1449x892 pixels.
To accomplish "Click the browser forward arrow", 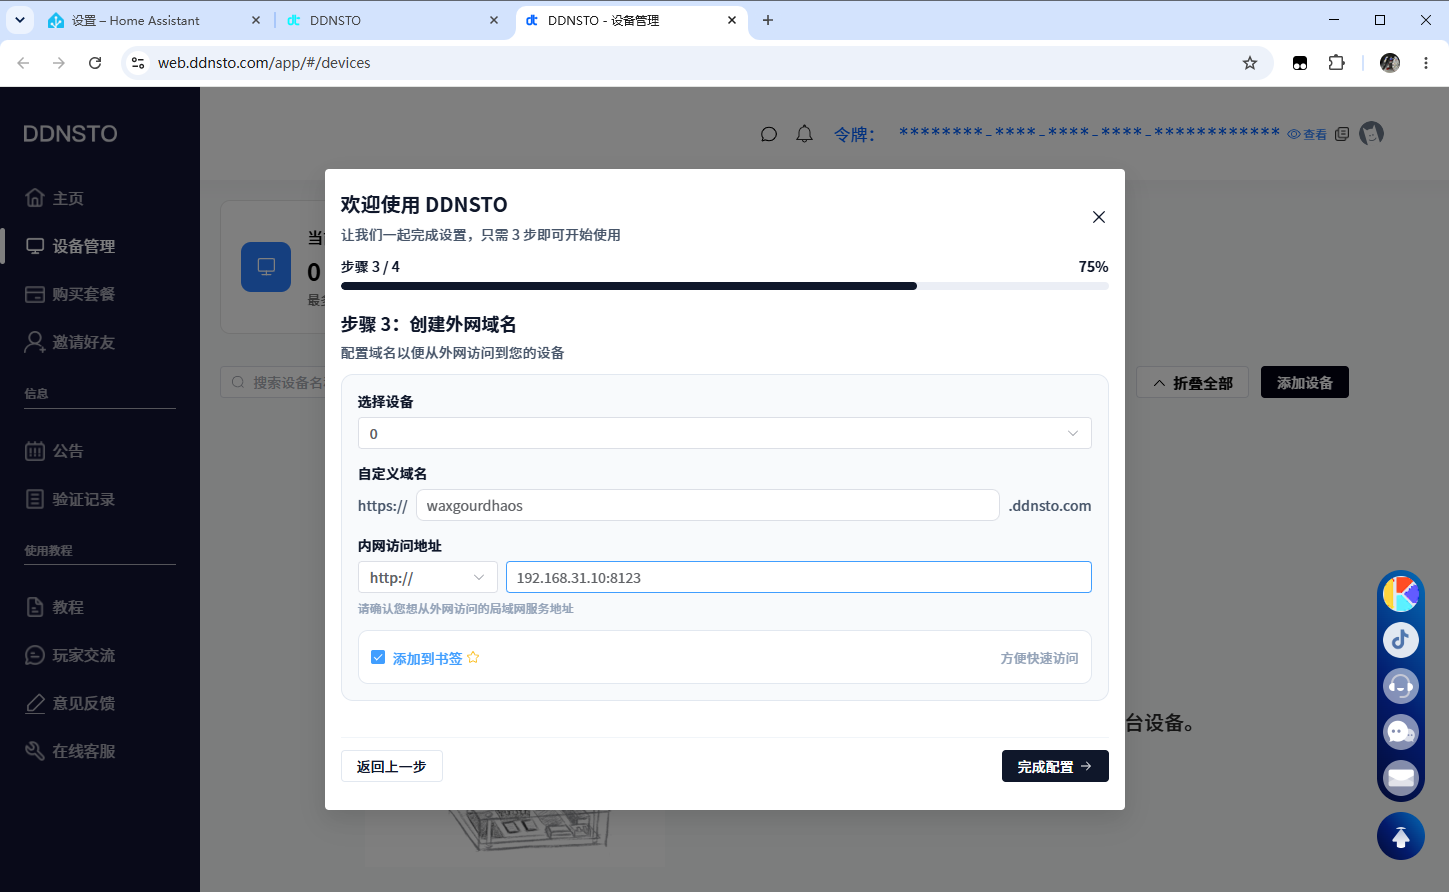I will pos(59,63).
